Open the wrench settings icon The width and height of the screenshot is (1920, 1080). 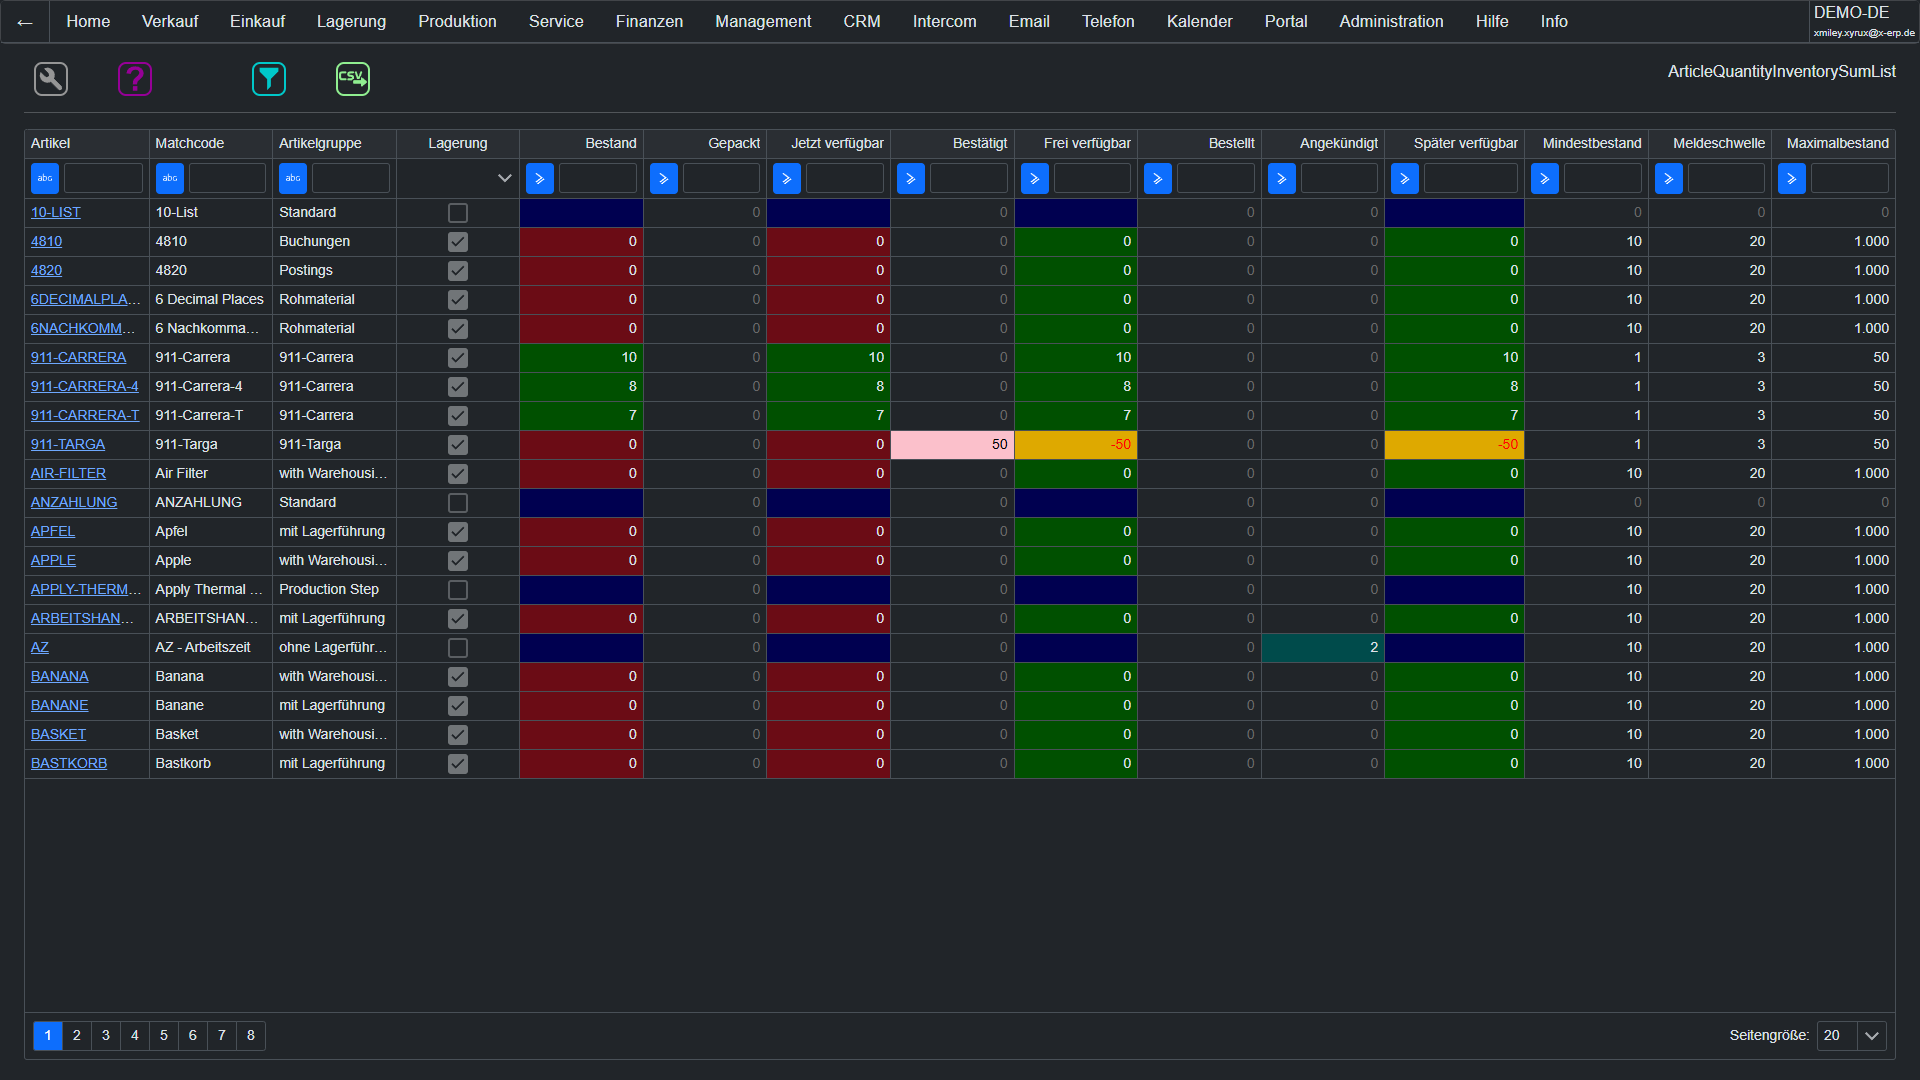(51, 79)
